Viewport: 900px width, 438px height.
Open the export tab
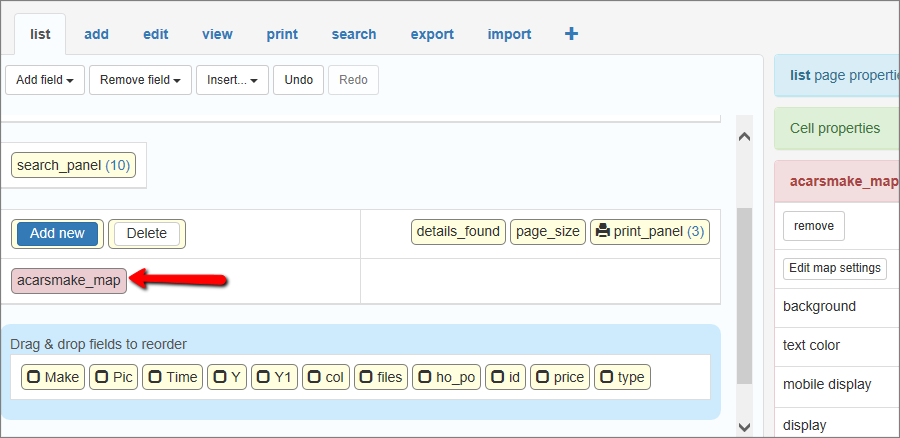coord(432,34)
